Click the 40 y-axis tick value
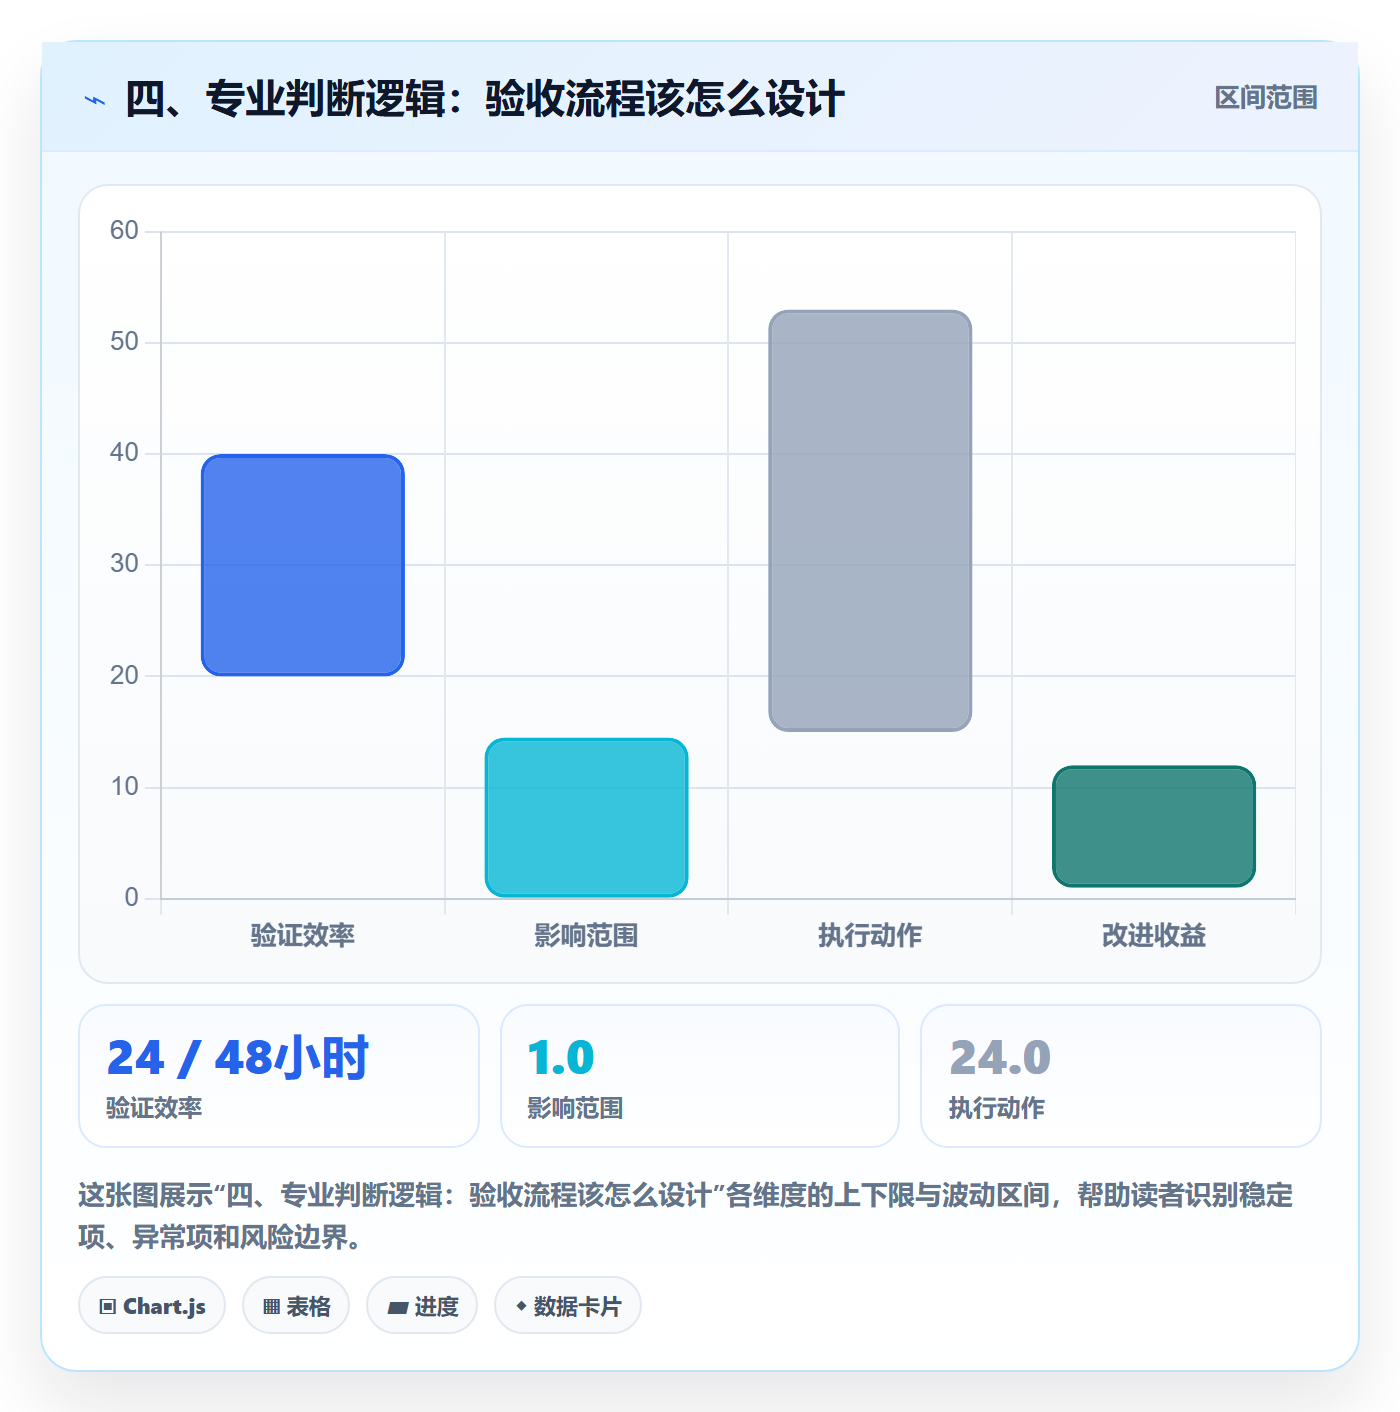Image resolution: width=1400 pixels, height=1412 pixels. (x=124, y=453)
